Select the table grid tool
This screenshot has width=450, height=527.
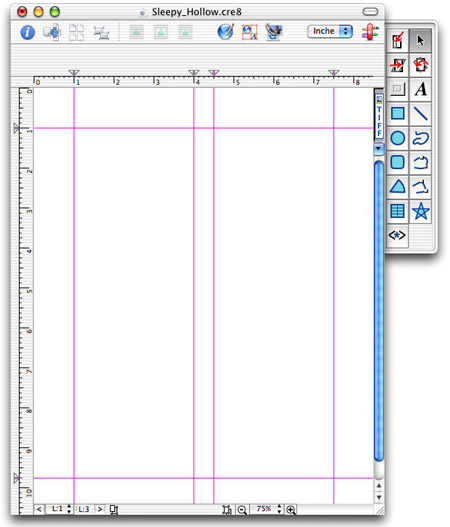pyautogui.click(x=398, y=211)
